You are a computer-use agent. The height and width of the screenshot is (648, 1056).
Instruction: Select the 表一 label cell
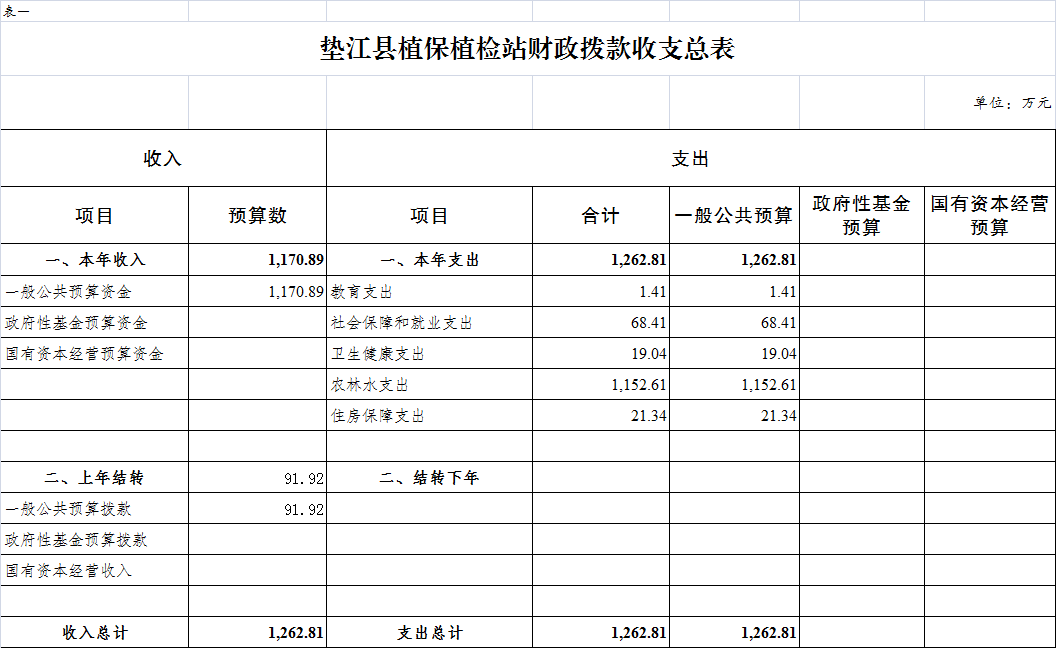[x=16, y=11]
